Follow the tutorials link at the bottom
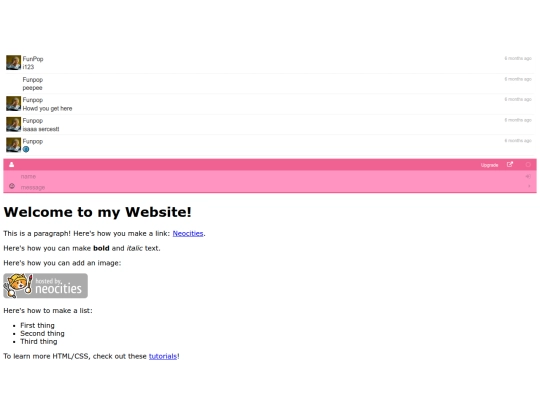The image size is (540, 405). [163, 356]
